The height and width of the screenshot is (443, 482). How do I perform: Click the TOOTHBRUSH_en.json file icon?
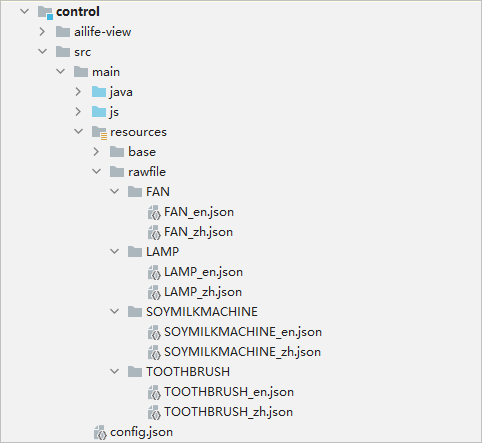[x=154, y=393]
